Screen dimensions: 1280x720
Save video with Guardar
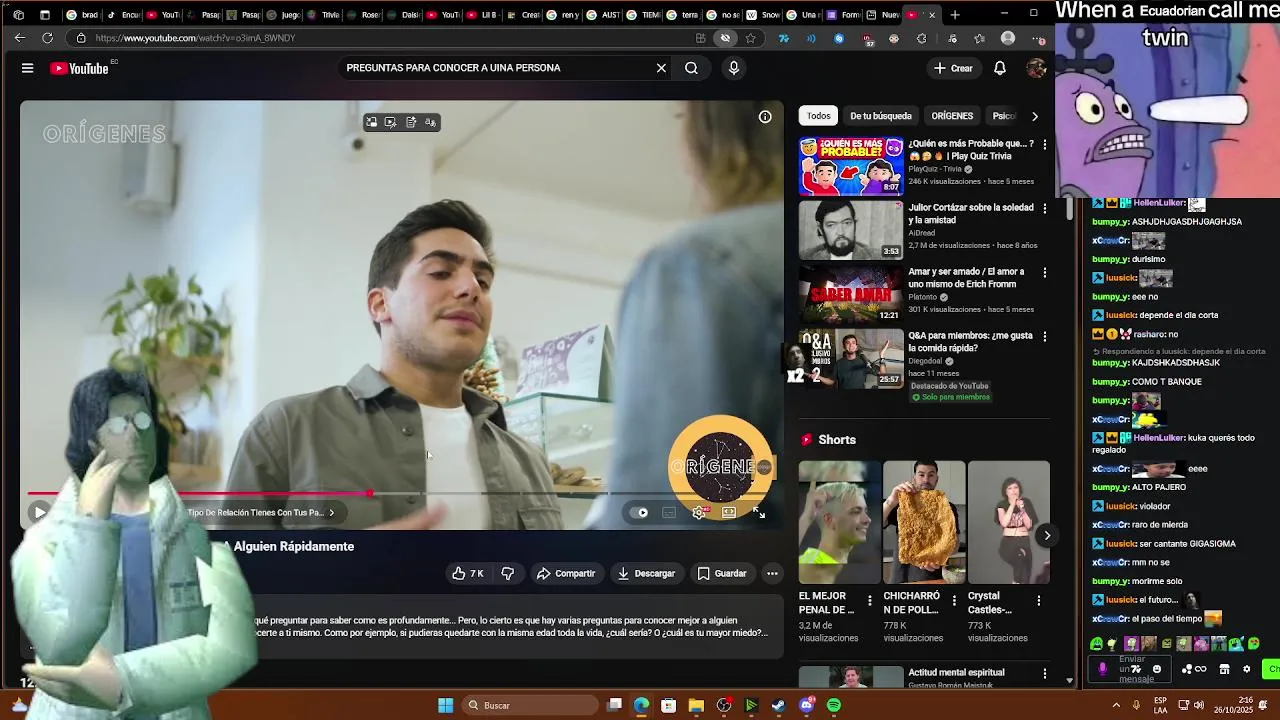722,573
